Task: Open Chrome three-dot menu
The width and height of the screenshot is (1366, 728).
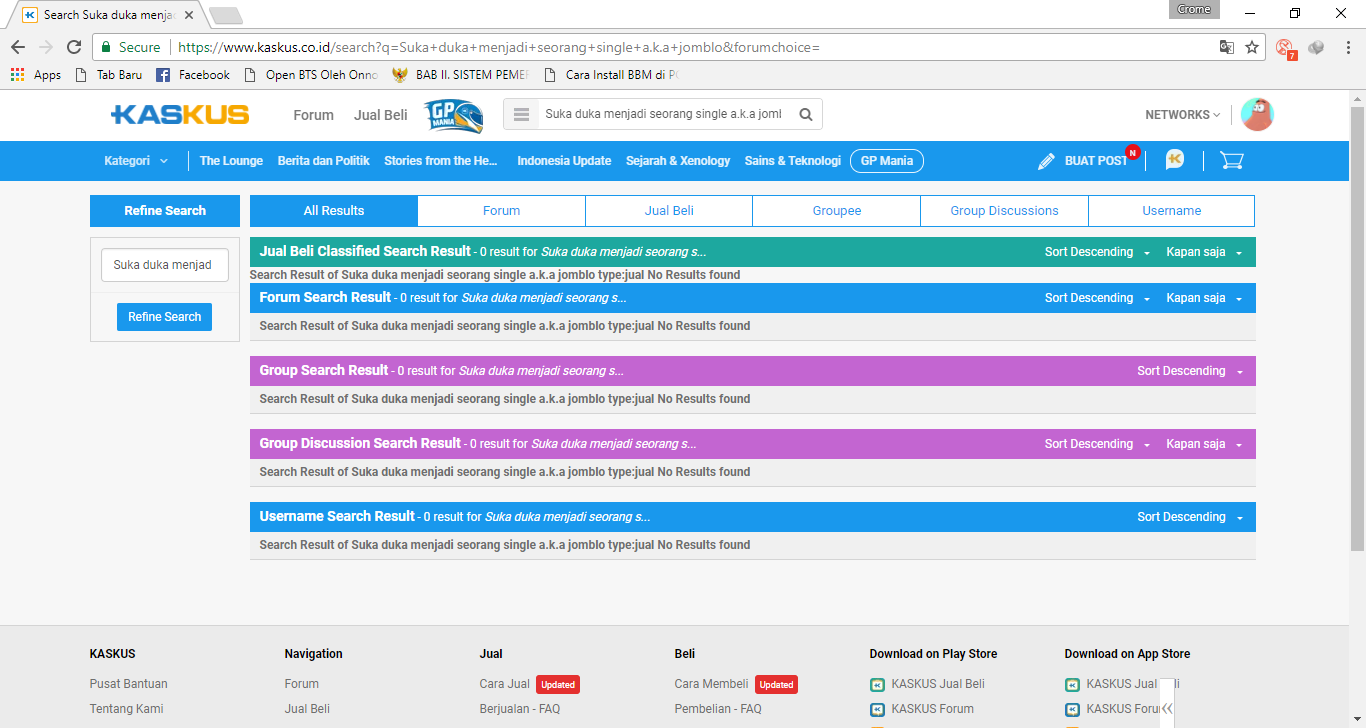Action: pyautogui.click(x=1347, y=47)
